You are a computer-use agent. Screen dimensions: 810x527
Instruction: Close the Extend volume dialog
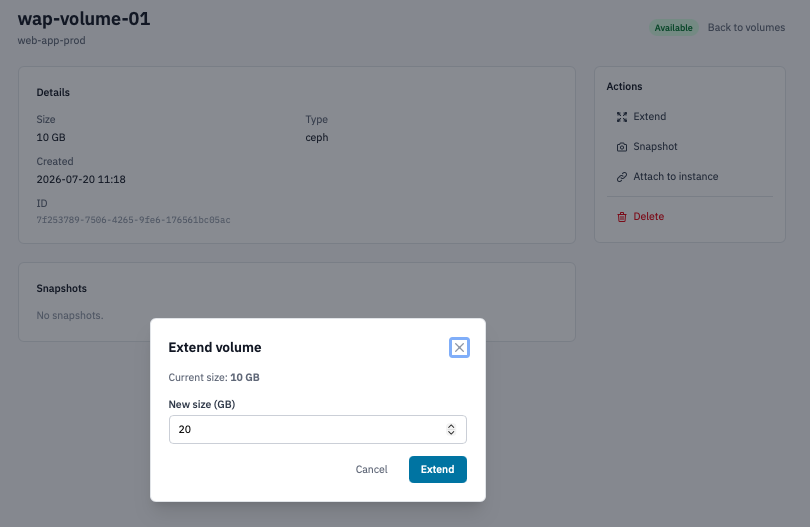point(459,348)
